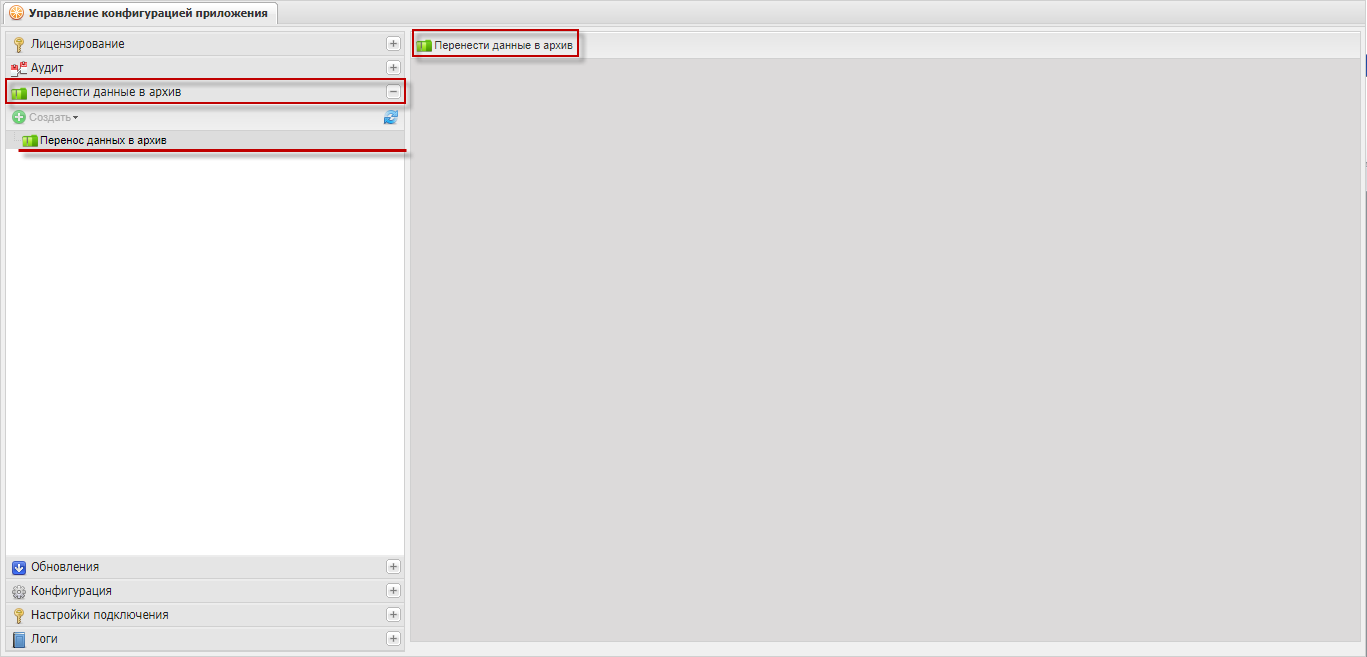Click the Аудит section icon
1367x657 pixels.
pos(18,68)
